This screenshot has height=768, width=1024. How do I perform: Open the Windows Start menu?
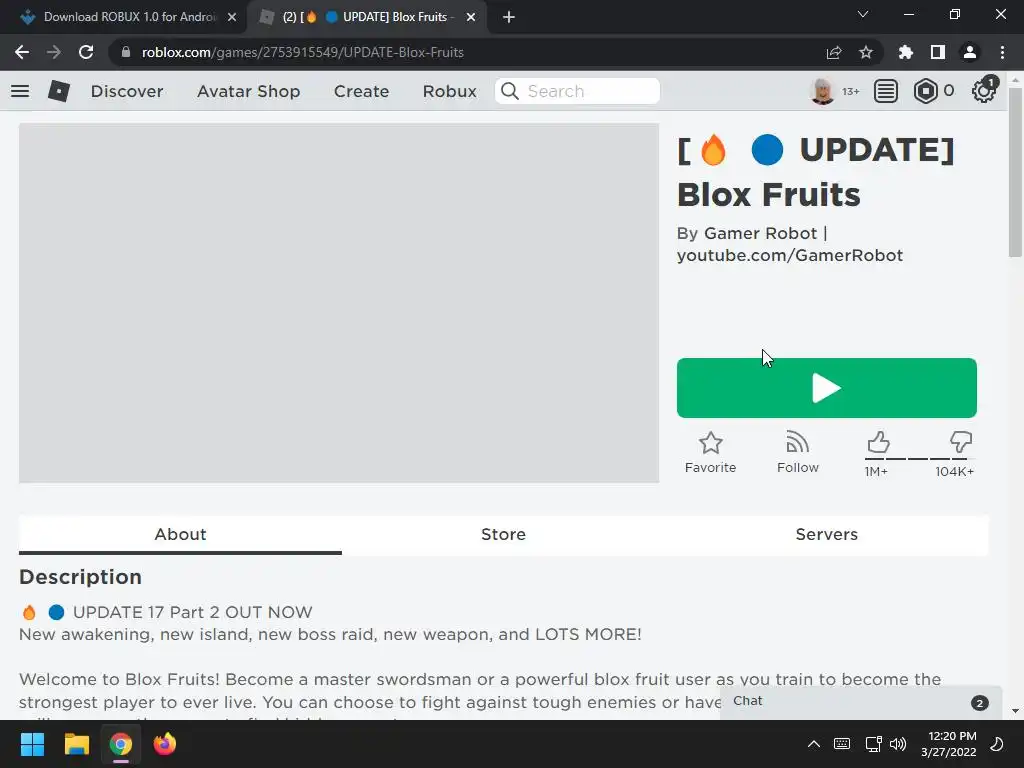click(32, 744)
